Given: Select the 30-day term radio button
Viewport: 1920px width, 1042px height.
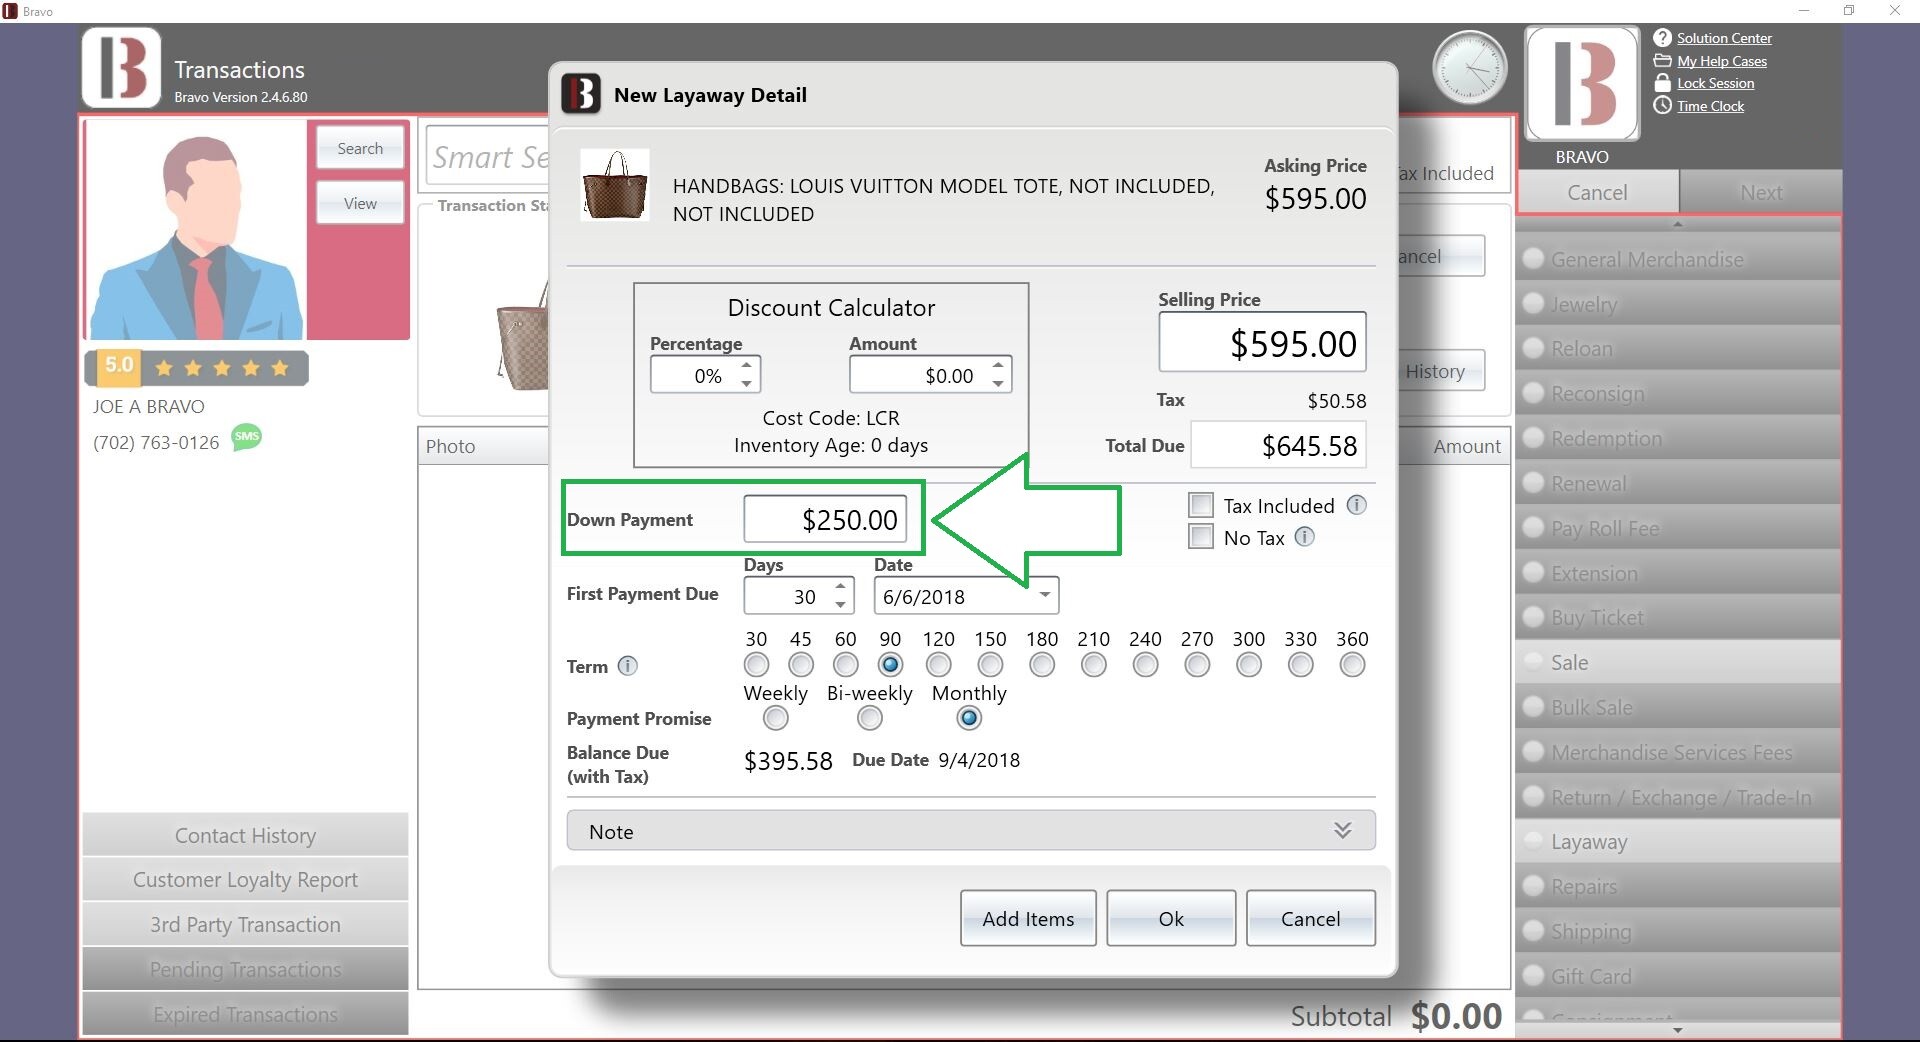Looking at the screenshot, I should coord(756,665).
